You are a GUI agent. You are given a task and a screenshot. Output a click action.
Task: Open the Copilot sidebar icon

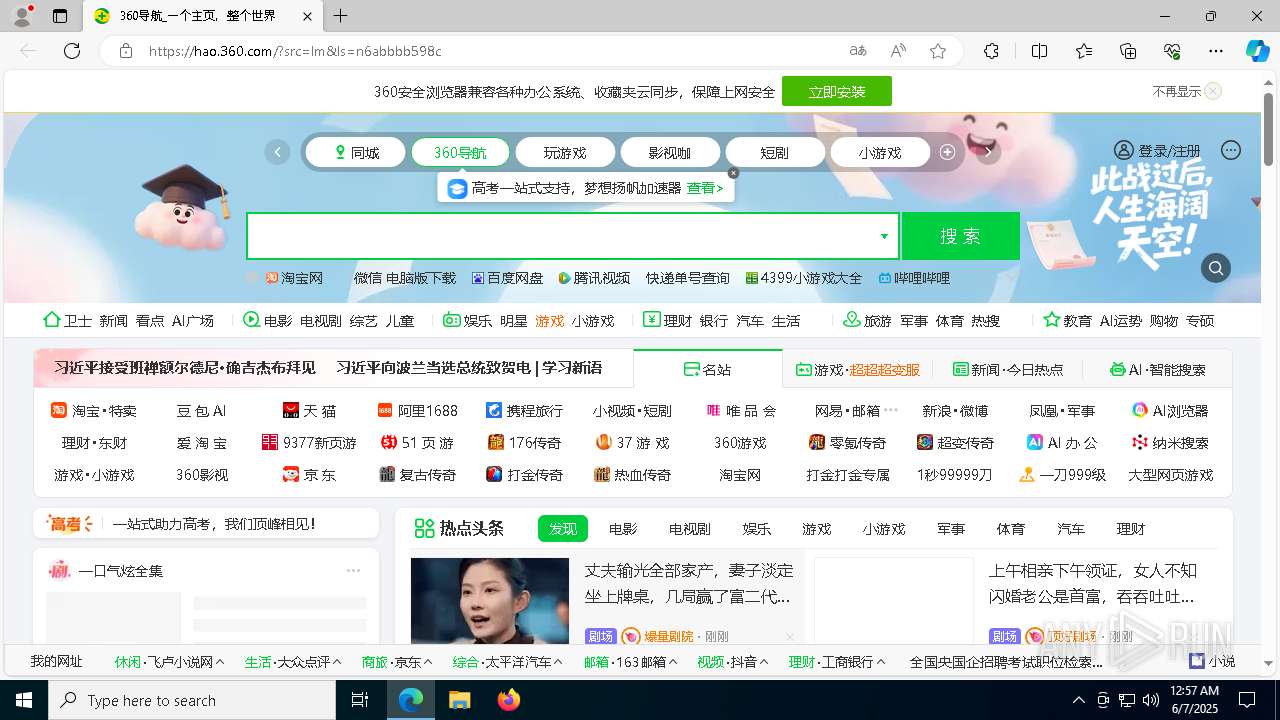pyautogui.click(x=1257, y=51)
